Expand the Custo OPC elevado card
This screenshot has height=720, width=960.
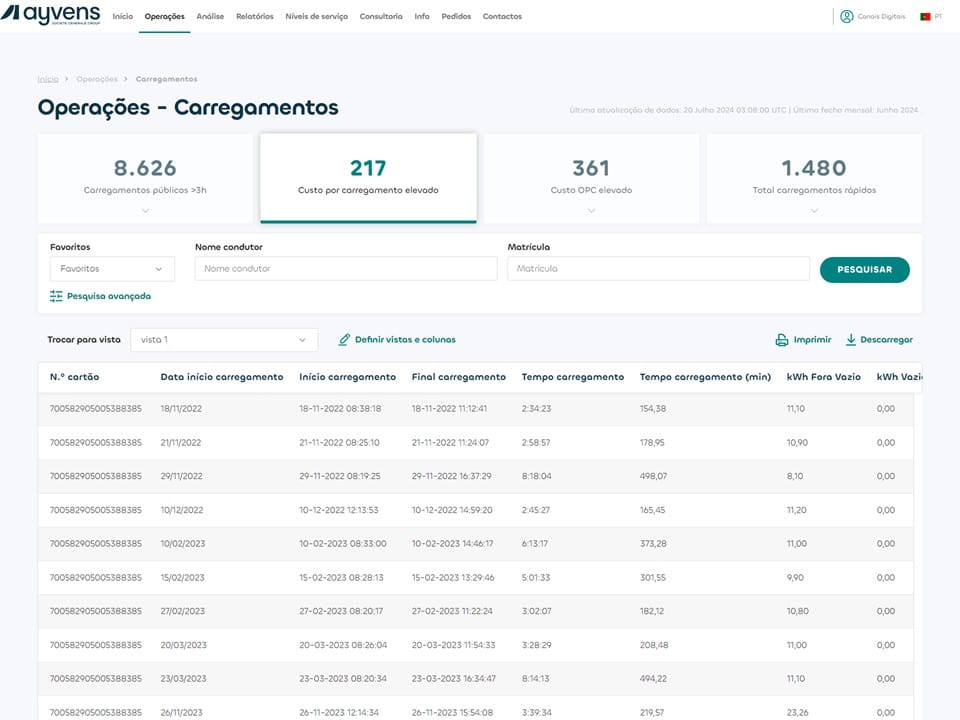591,210
